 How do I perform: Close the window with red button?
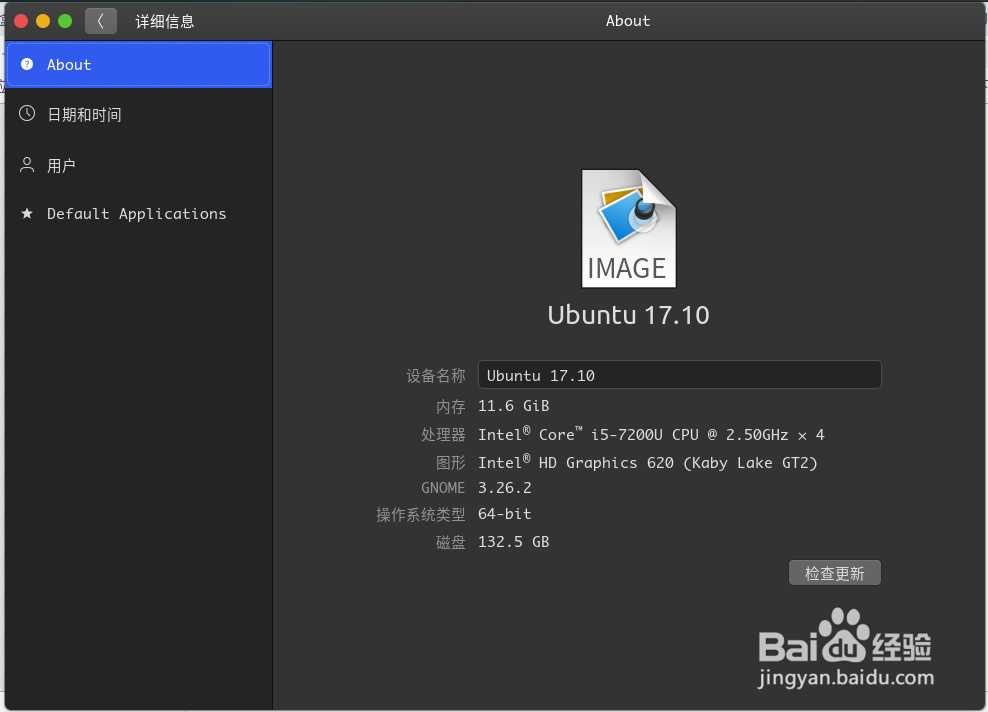pyautogui.click(x=21, y=21)
